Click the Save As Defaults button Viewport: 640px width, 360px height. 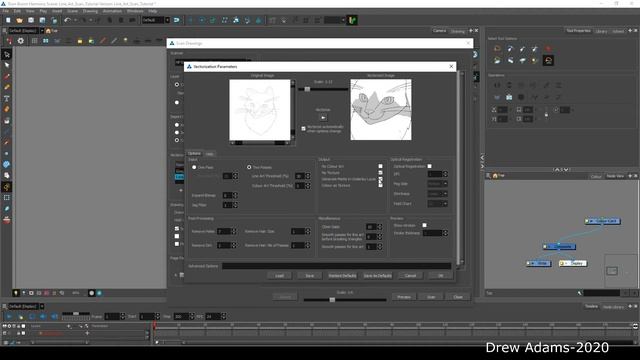(378, 276)
